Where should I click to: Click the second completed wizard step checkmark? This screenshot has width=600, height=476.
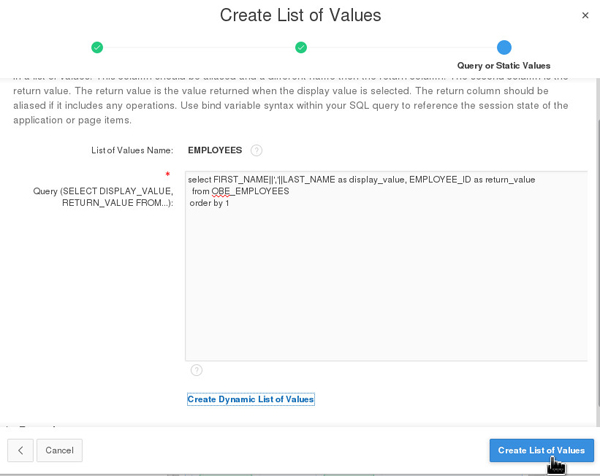tap(301, 47)
